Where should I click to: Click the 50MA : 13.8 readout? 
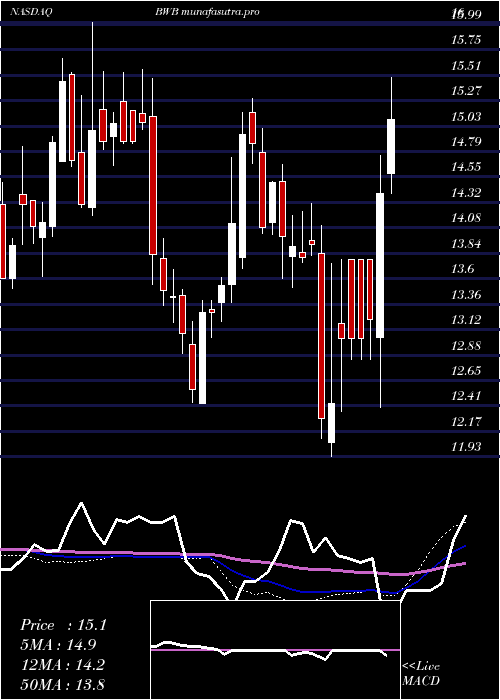(62, 684)
